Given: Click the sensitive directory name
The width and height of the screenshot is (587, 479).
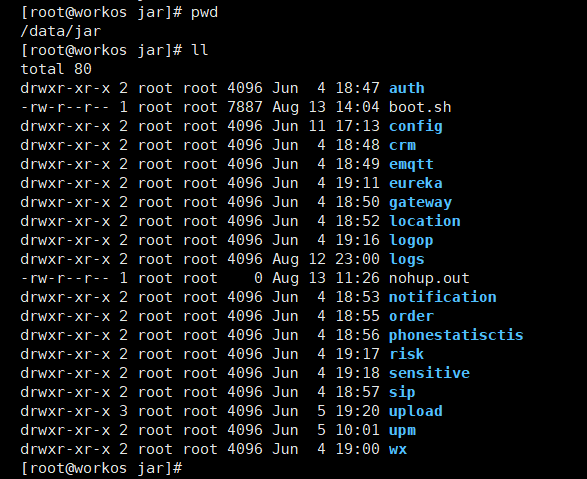Looking at the screenshot, I should point(429,373).
